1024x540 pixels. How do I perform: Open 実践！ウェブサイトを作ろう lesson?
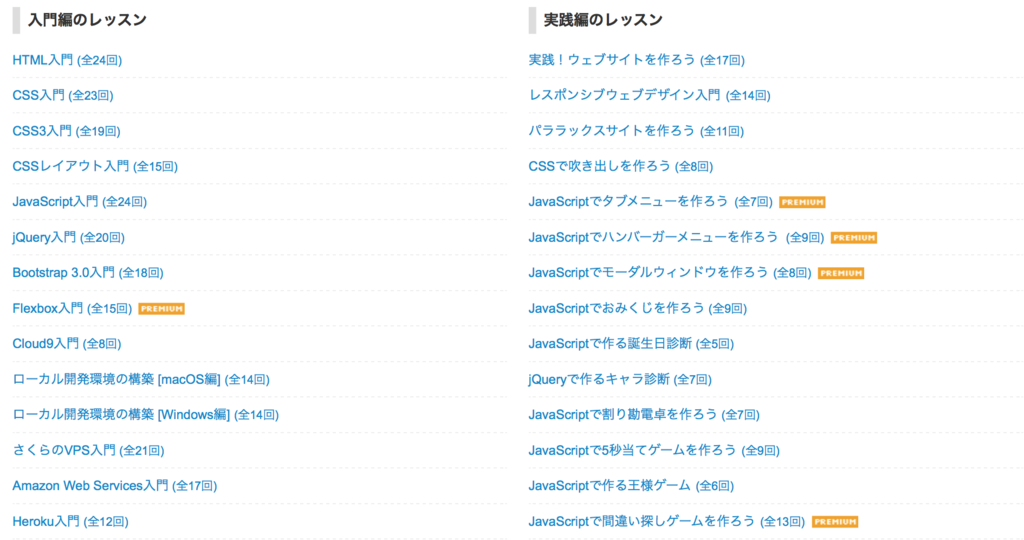pyautogui.click(x=637, y=60)
